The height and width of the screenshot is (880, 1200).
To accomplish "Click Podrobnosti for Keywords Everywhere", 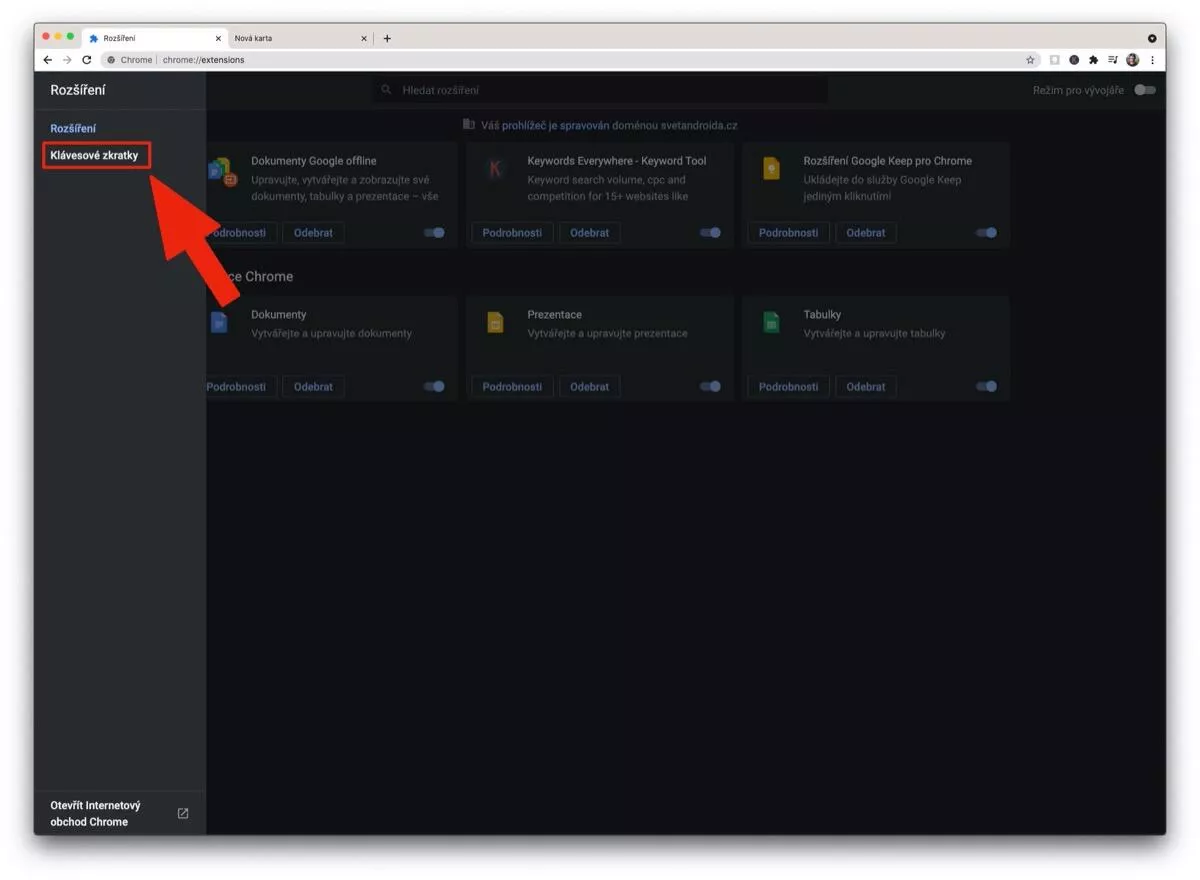I will [512, 232].
